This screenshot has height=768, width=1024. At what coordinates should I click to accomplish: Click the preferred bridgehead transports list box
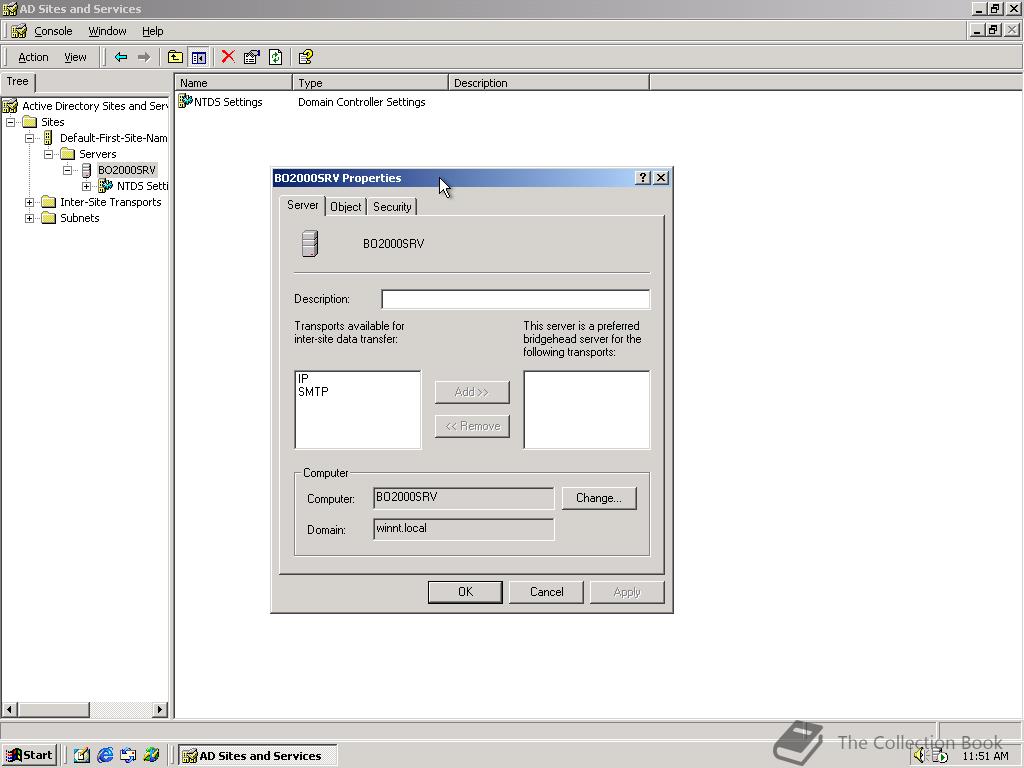pos(586,410)
